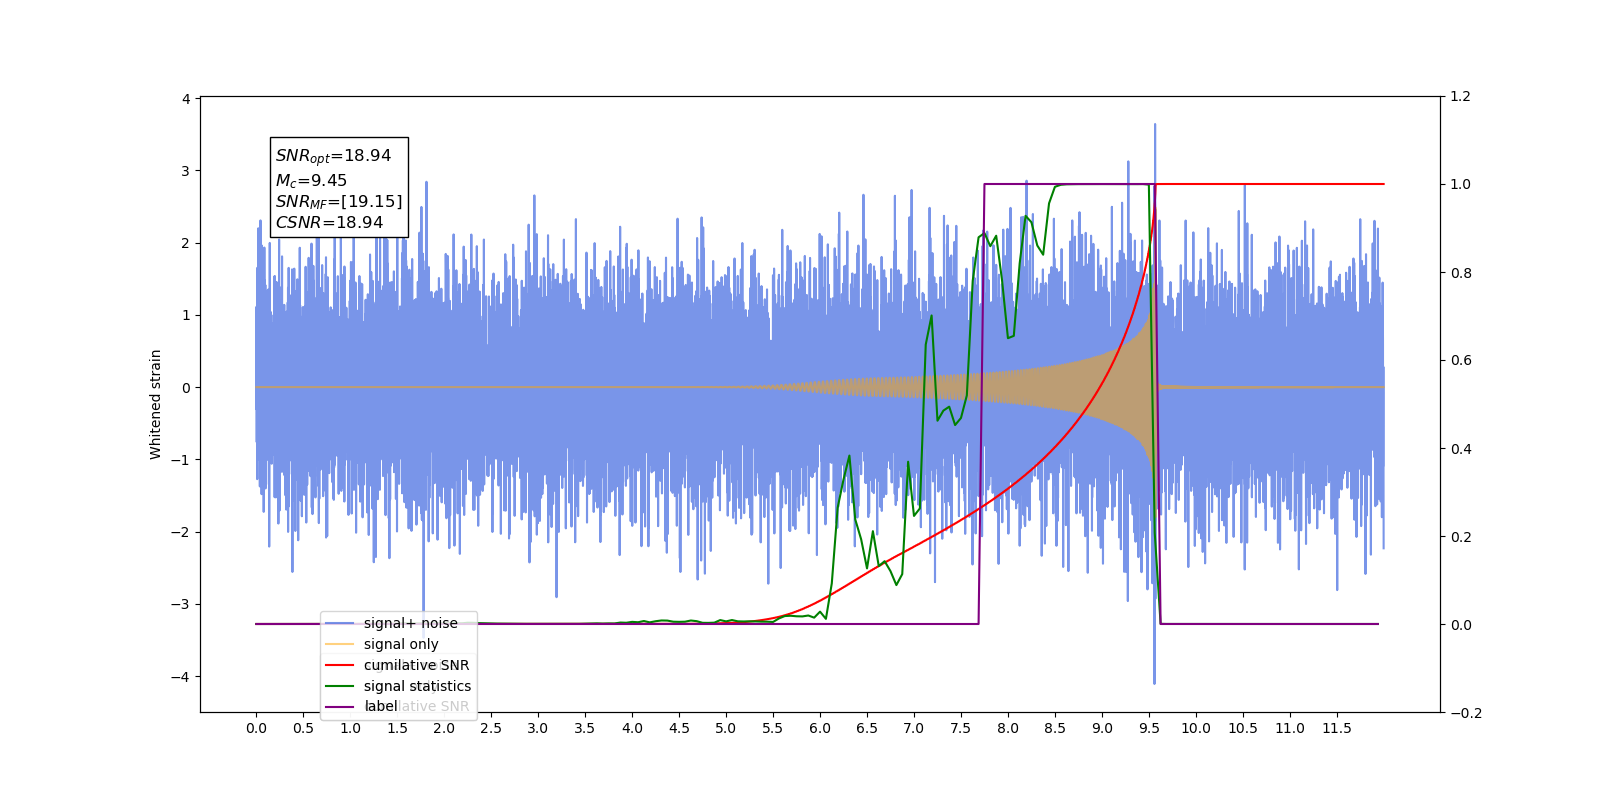Click the SNRopt=18.94 annotation text
The image size is (1600, 800).
tap(334, 156)
